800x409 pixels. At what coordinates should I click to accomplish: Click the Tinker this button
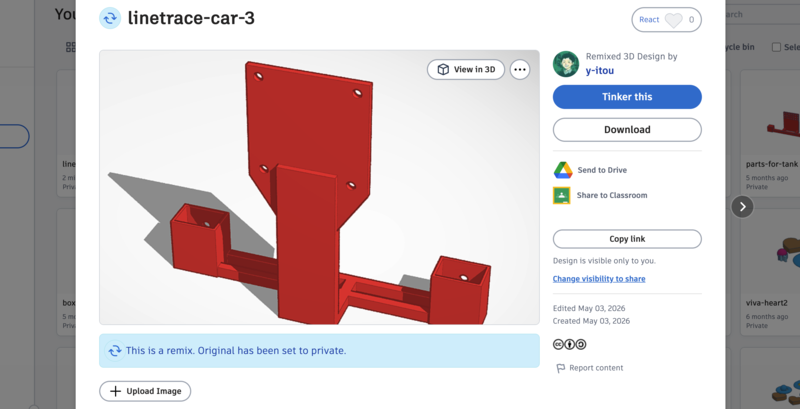(x=627, y=97)
